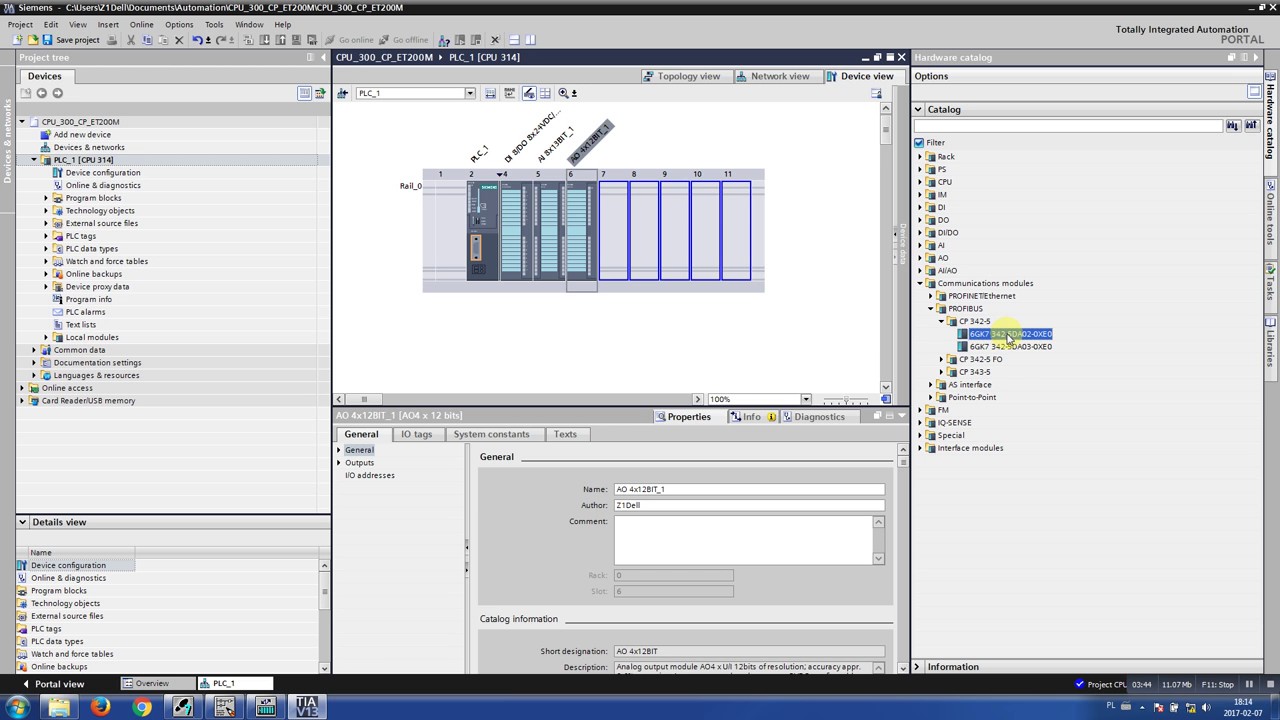Viewport: 1280px width, 720px height.
Task: Switch to the Network view tab
Action: click(x=772, y=76)
